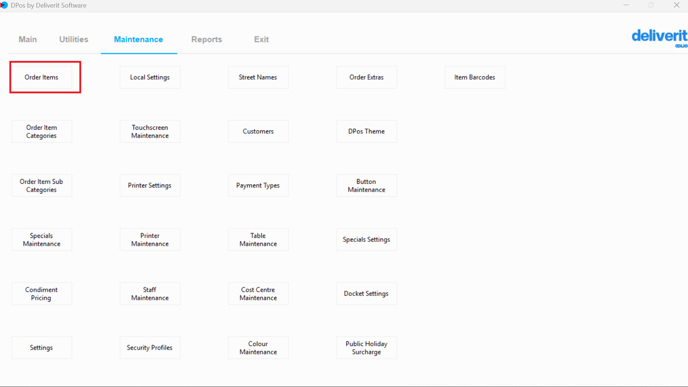Open the Reports tab
688x387 pixels.
tap(207, 39)
